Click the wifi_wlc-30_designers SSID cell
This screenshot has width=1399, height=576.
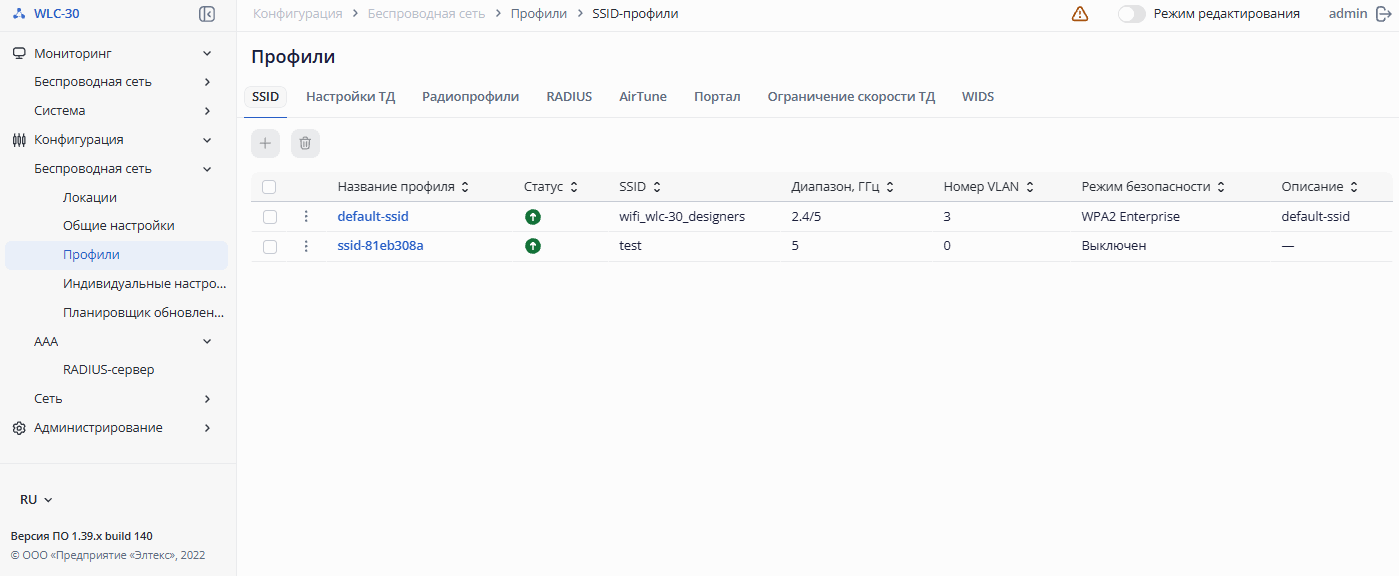[682, 216]
